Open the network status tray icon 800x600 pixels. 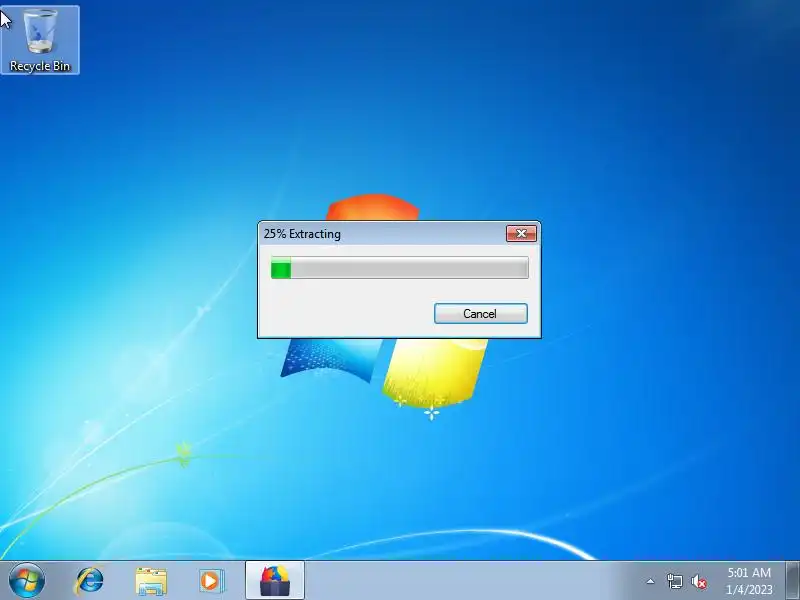(x=674, y=581)
